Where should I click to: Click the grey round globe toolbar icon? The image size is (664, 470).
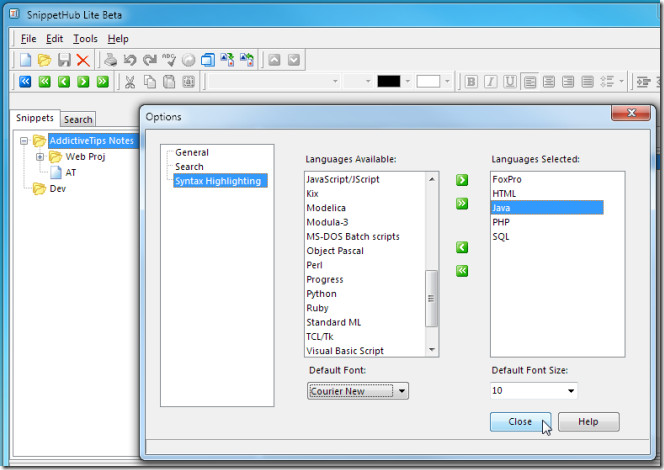coord(188,60)
